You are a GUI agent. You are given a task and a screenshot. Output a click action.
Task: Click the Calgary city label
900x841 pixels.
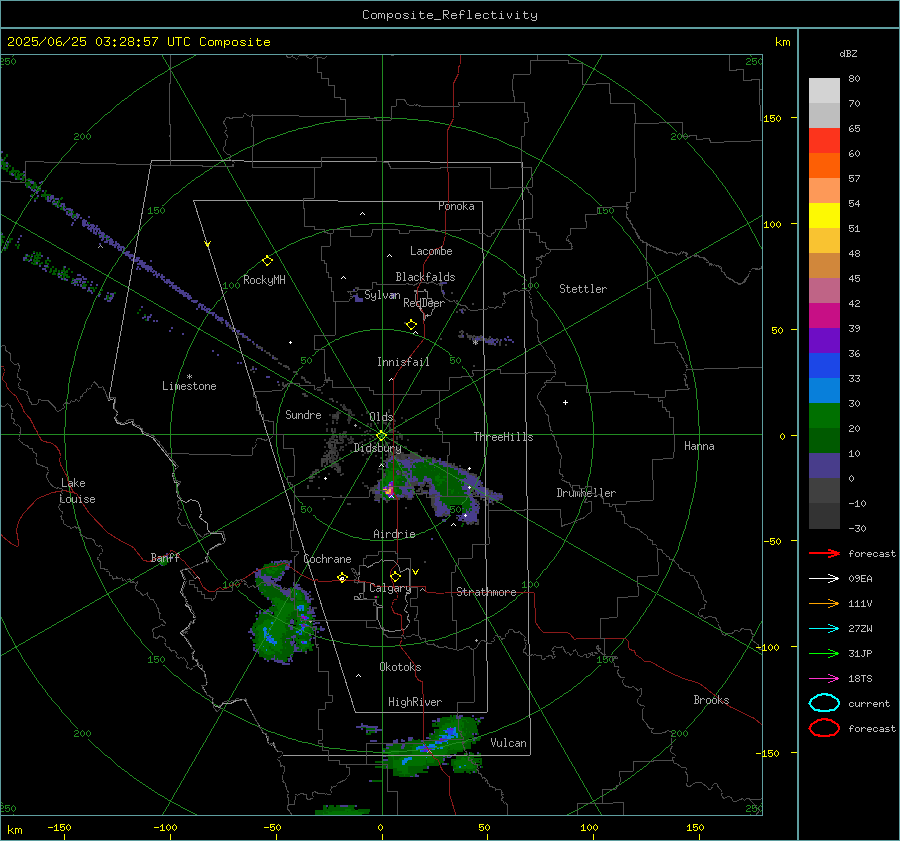point(390,588)
